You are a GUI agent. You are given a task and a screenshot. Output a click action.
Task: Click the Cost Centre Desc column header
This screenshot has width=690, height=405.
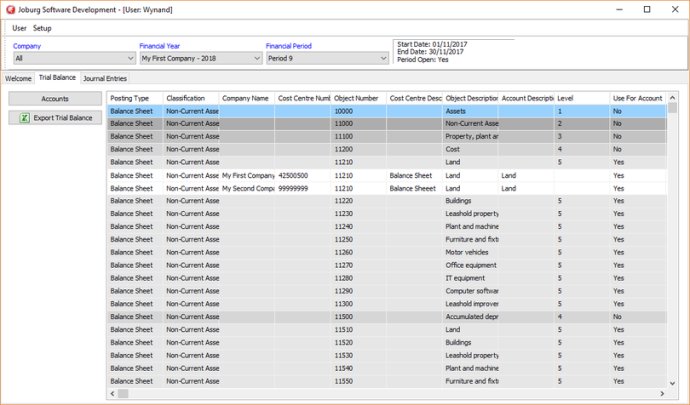(x=415, y=98)
